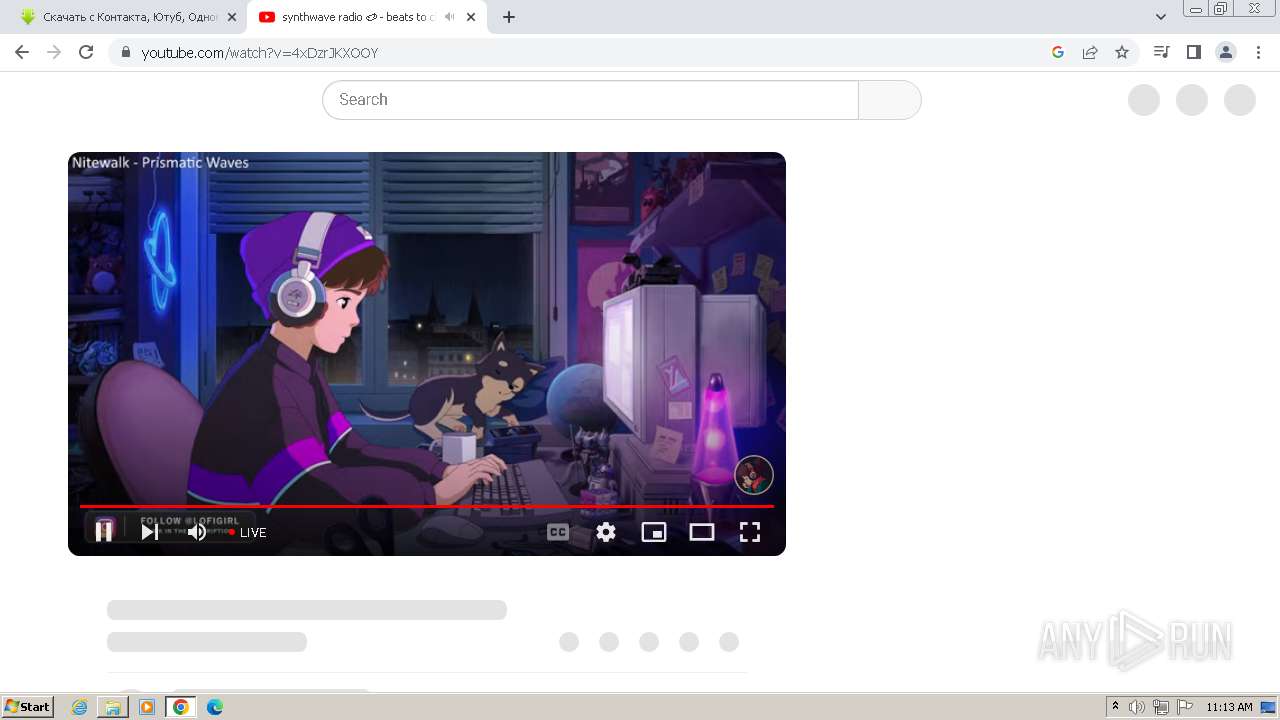View site info via the lock icon
This screenshot has width=1280, height=720.
point(125,52)
